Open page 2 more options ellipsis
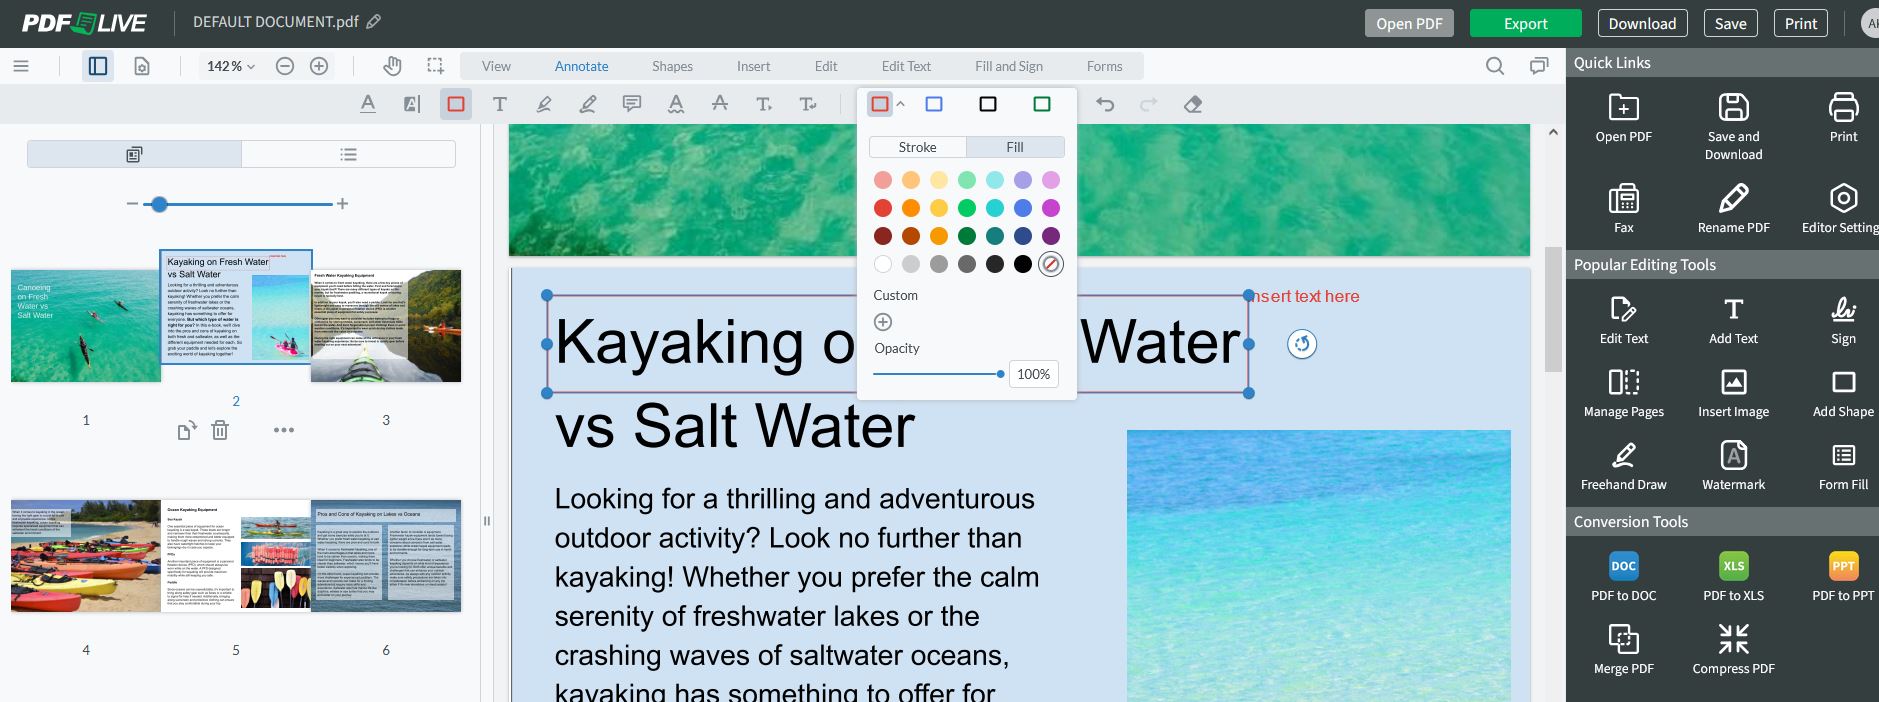 (x=284, y=430)
